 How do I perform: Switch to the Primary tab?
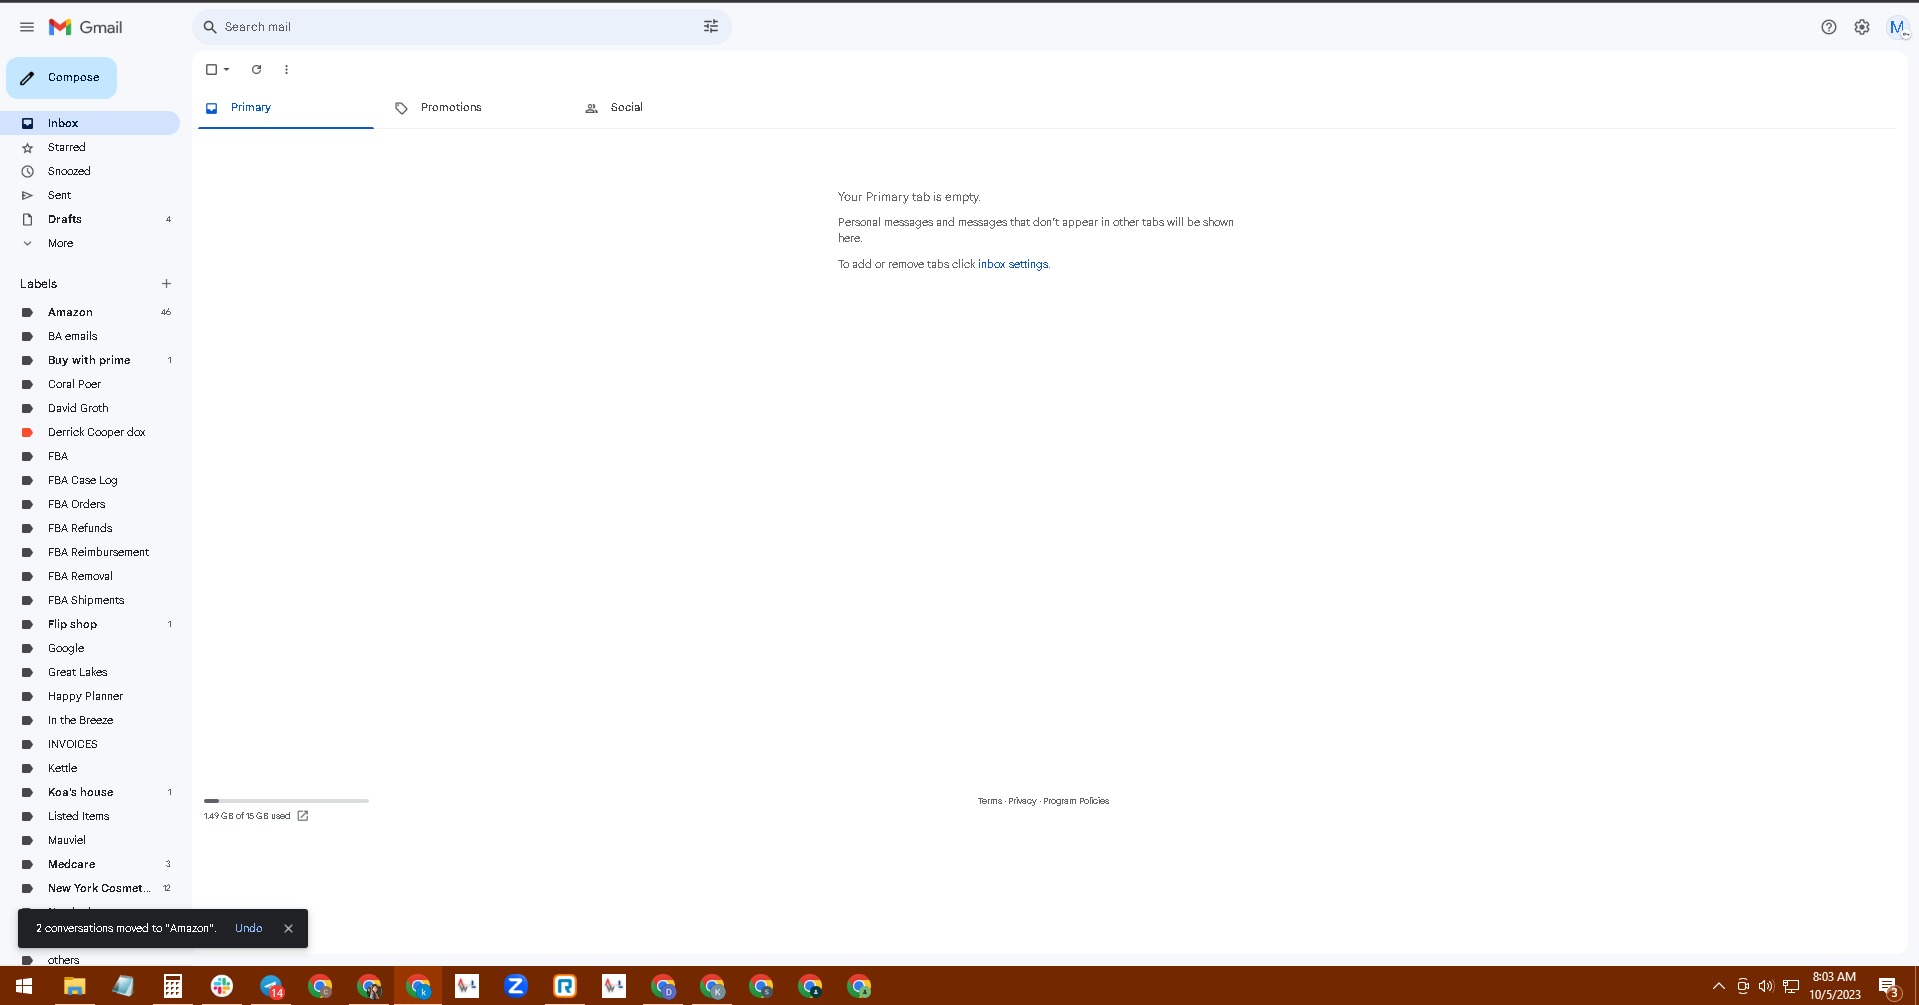tap(285, 108)
